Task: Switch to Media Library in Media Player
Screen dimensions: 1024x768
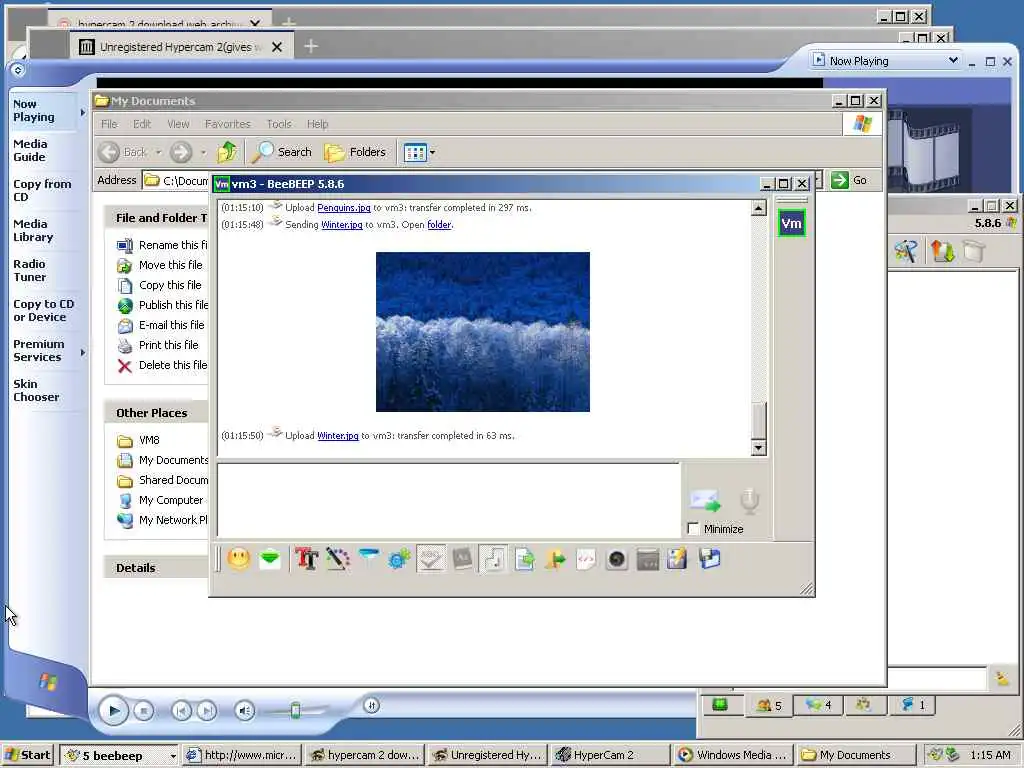Action: tap(33, 231)
